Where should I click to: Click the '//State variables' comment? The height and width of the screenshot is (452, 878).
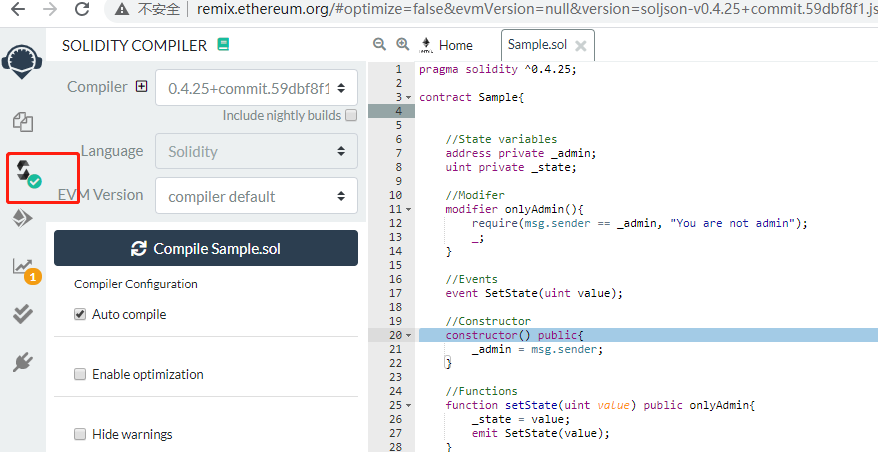pyautogui.click(x=501, y=139)
